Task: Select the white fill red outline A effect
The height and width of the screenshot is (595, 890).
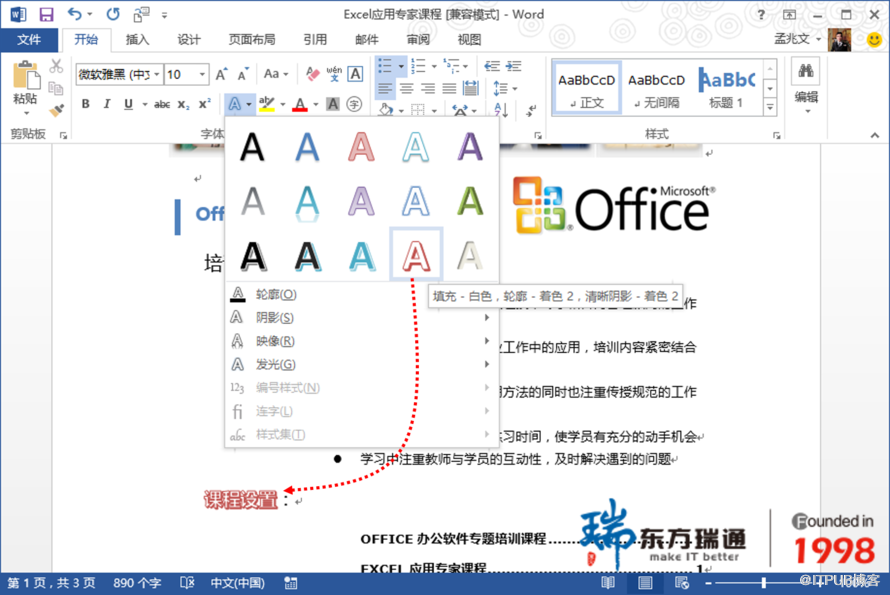Action: tap(416, 255)
